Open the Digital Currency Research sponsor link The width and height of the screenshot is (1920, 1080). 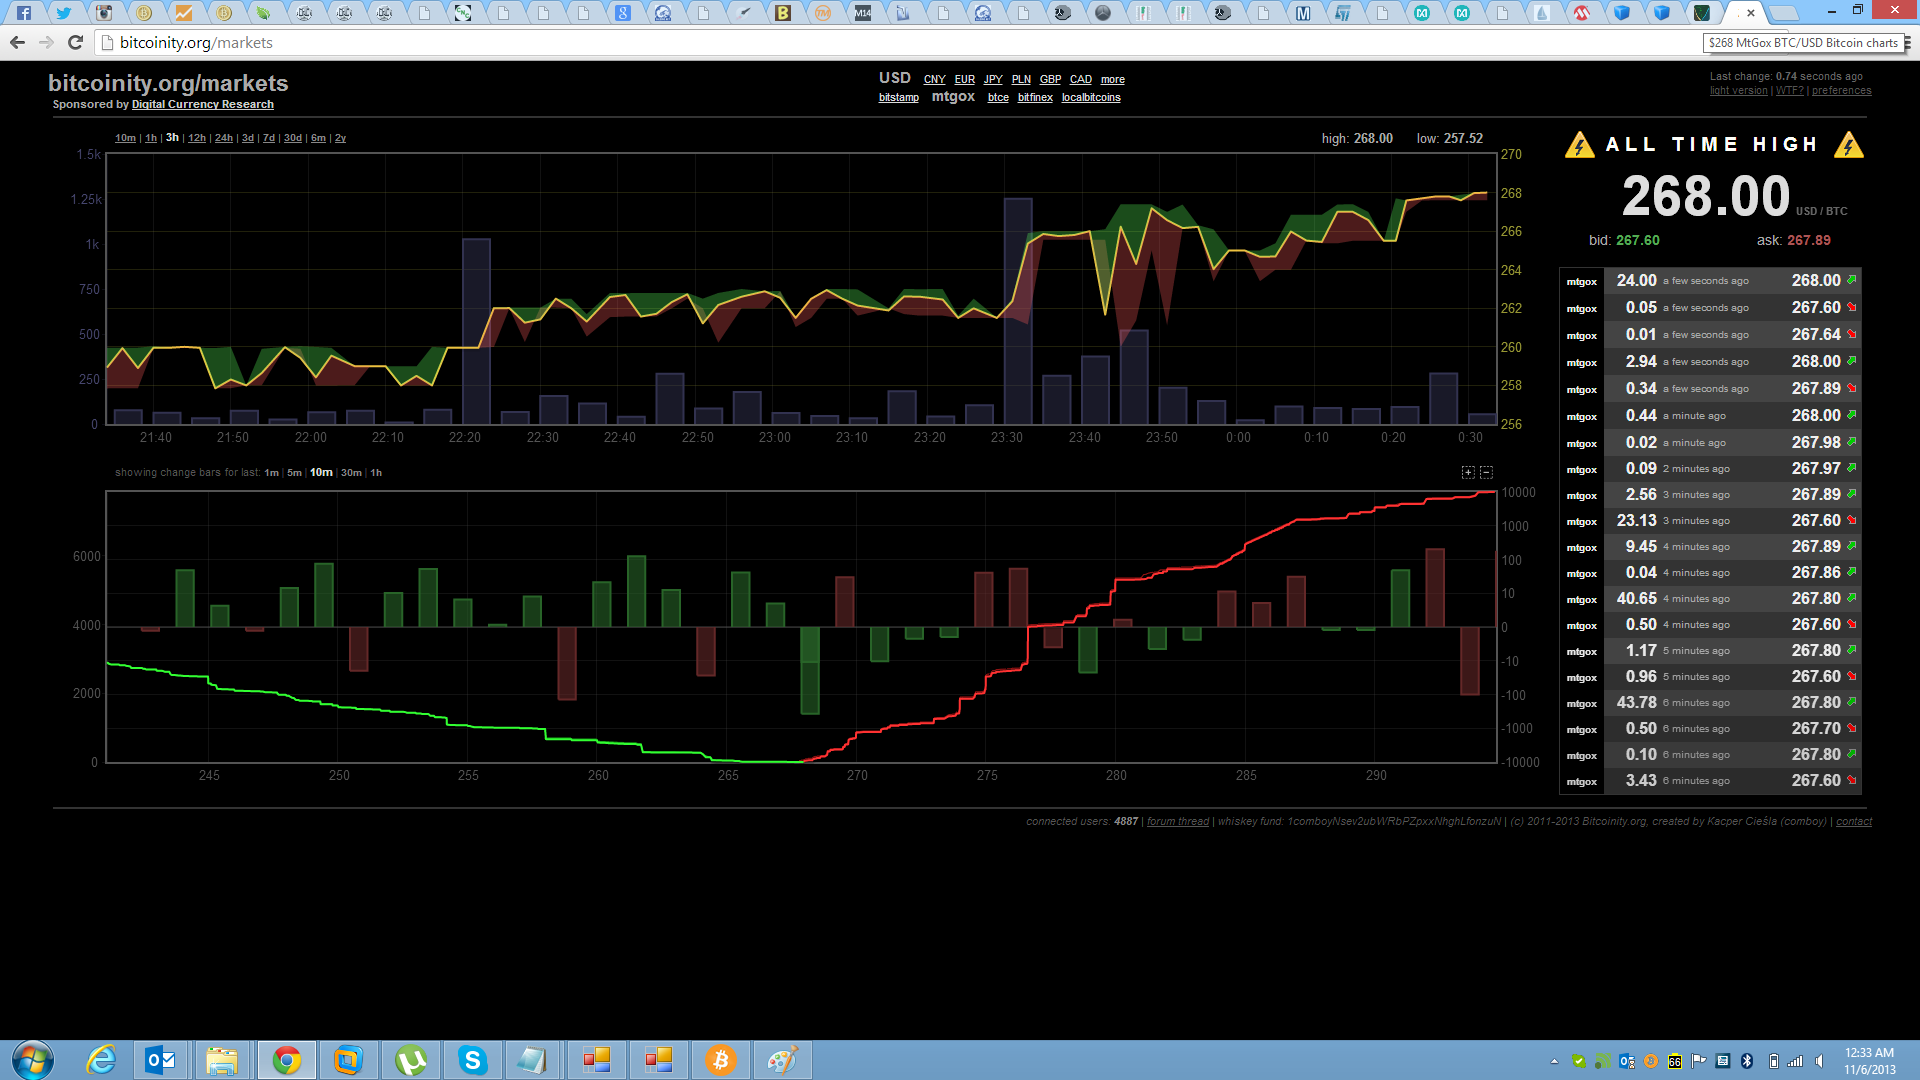point(202,104)
